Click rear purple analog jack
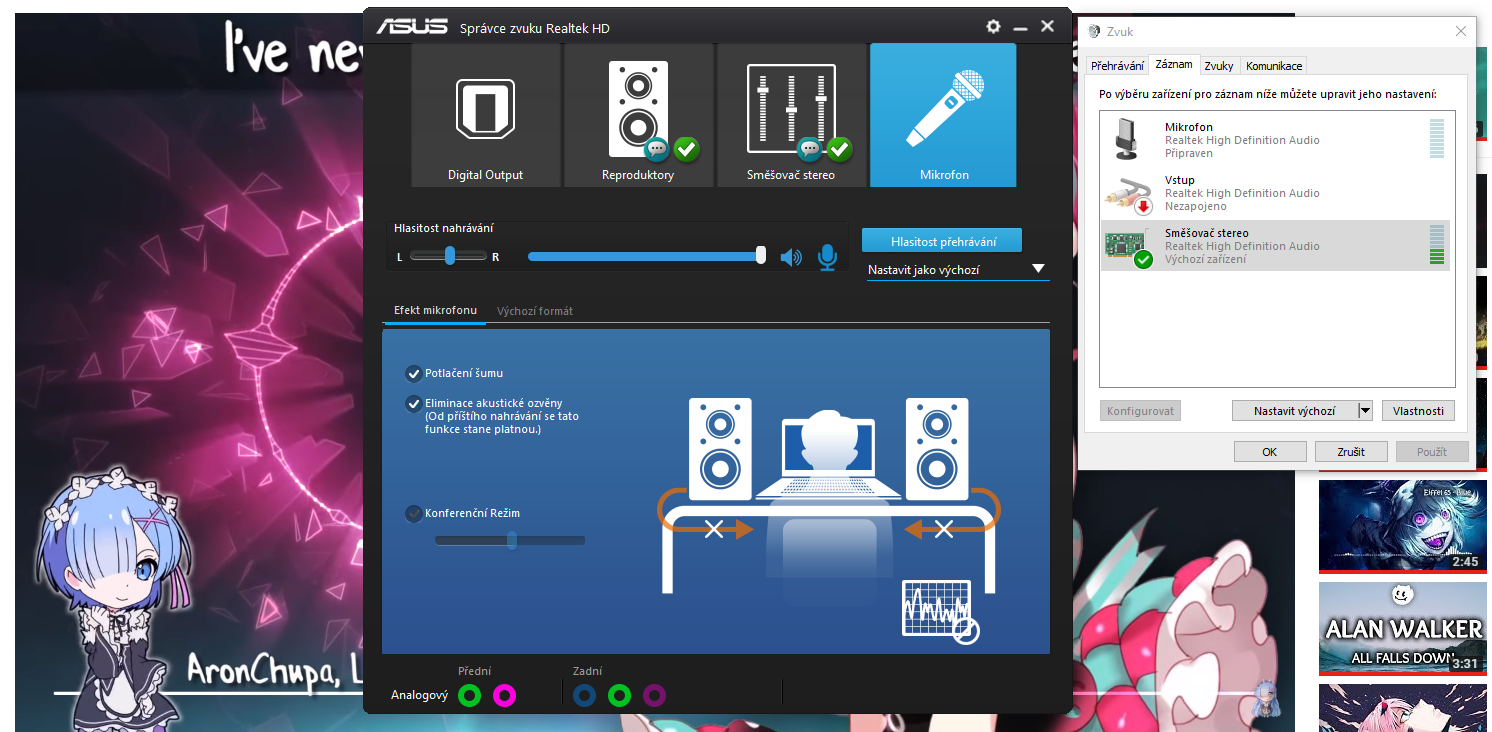Screen dimensions: 1492x732 tap(654, 695)
